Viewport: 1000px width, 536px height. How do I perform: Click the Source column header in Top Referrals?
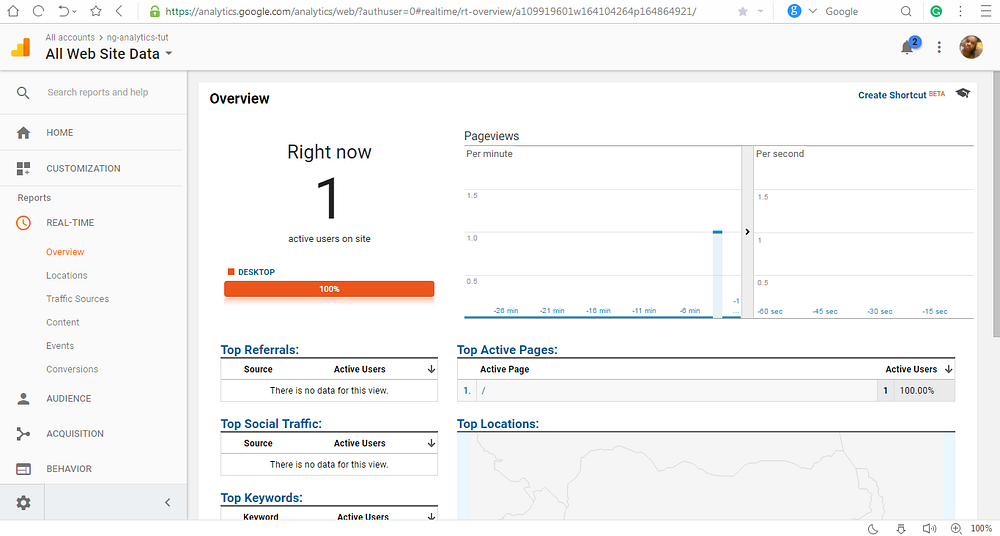click(258, 369)
